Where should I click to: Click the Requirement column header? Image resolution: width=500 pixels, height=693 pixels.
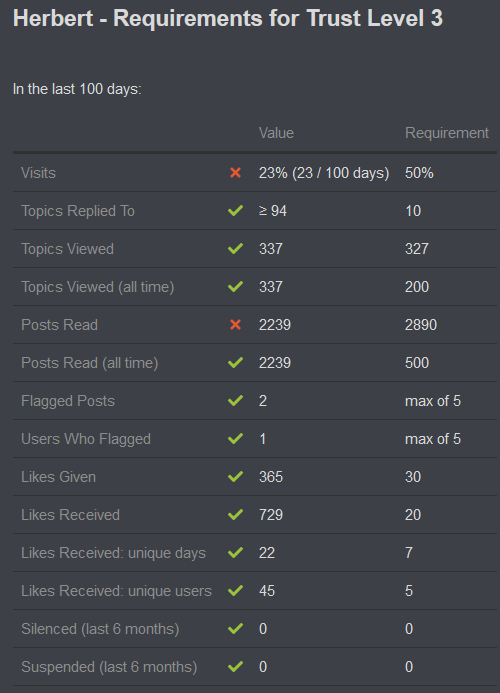pos(447,133)
